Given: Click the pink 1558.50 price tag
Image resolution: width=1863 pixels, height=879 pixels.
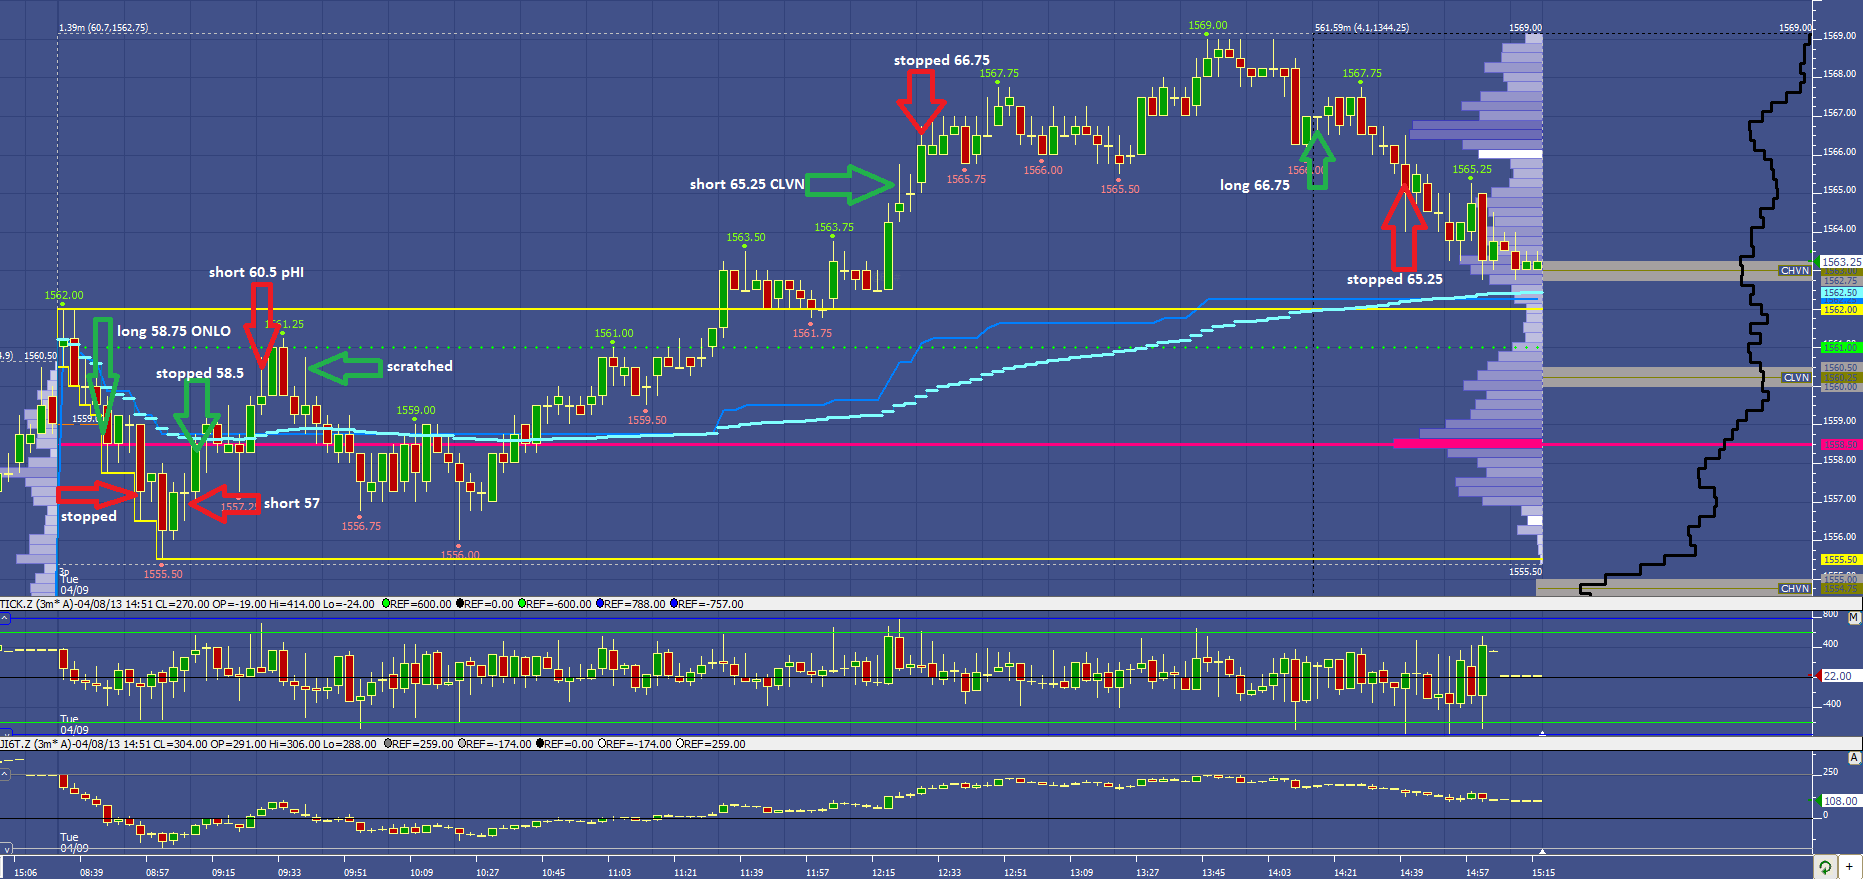Looking at the screenshot, I should coord(1840,445).
